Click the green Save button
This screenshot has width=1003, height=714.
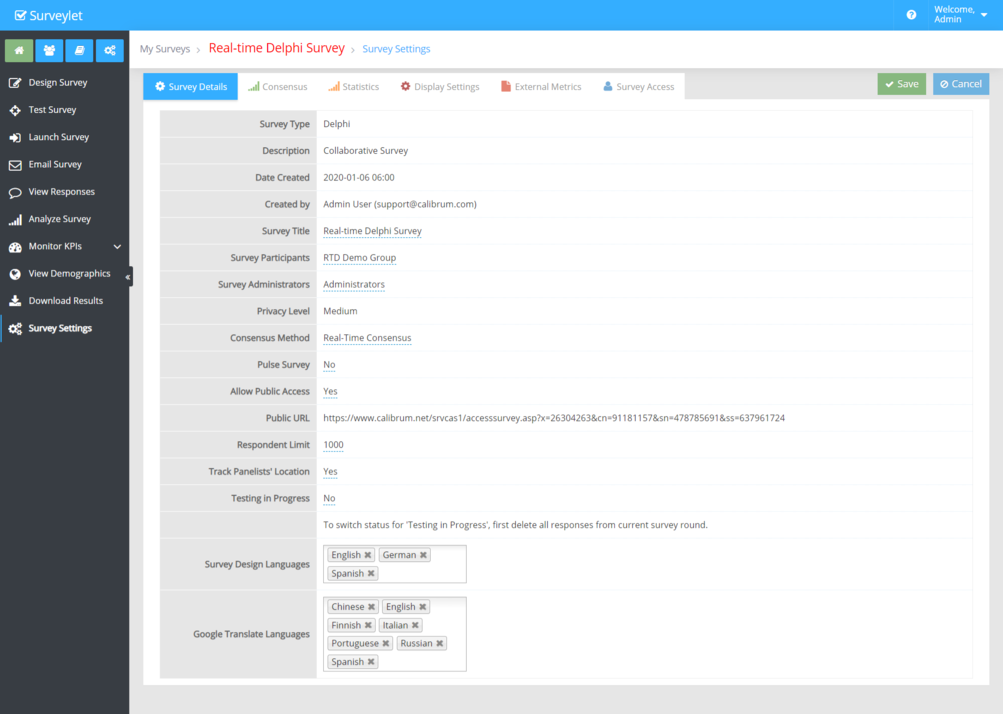tap(901, 84)
